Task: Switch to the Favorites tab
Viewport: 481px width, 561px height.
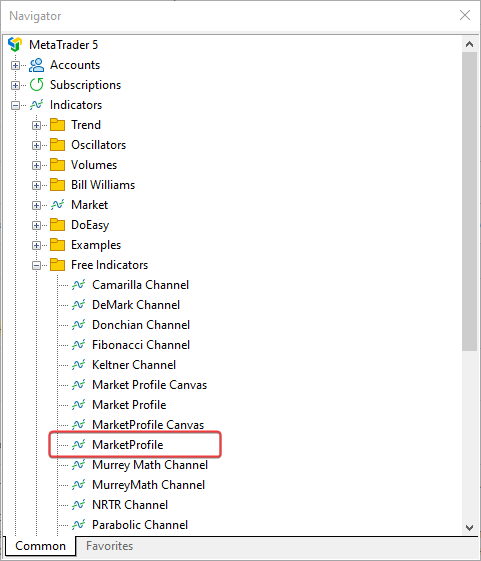Action: (x=110, y=546)
